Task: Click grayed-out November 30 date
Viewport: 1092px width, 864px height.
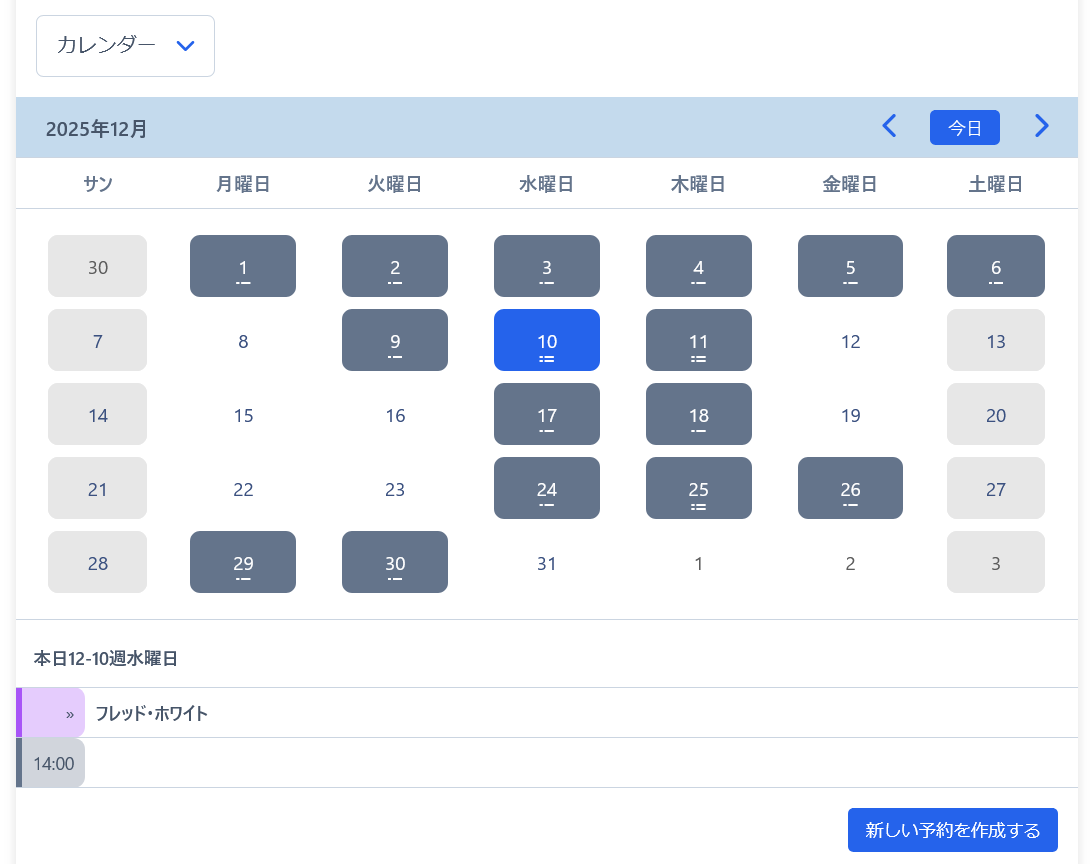Action: (98, 266)
